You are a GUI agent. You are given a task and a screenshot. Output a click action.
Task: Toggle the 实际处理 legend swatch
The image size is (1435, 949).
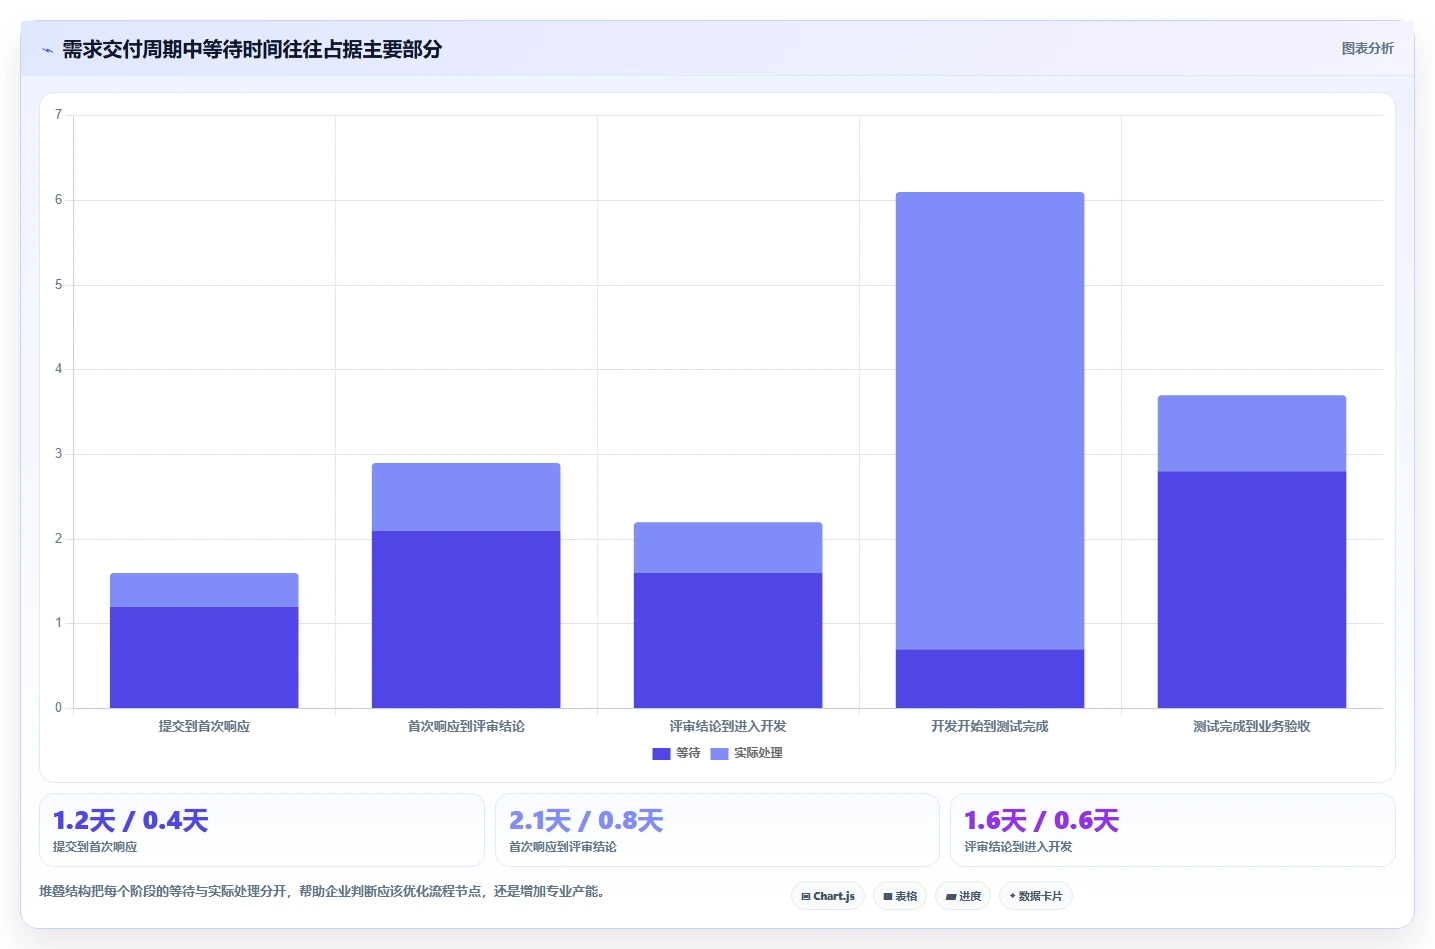coord(719,753)
